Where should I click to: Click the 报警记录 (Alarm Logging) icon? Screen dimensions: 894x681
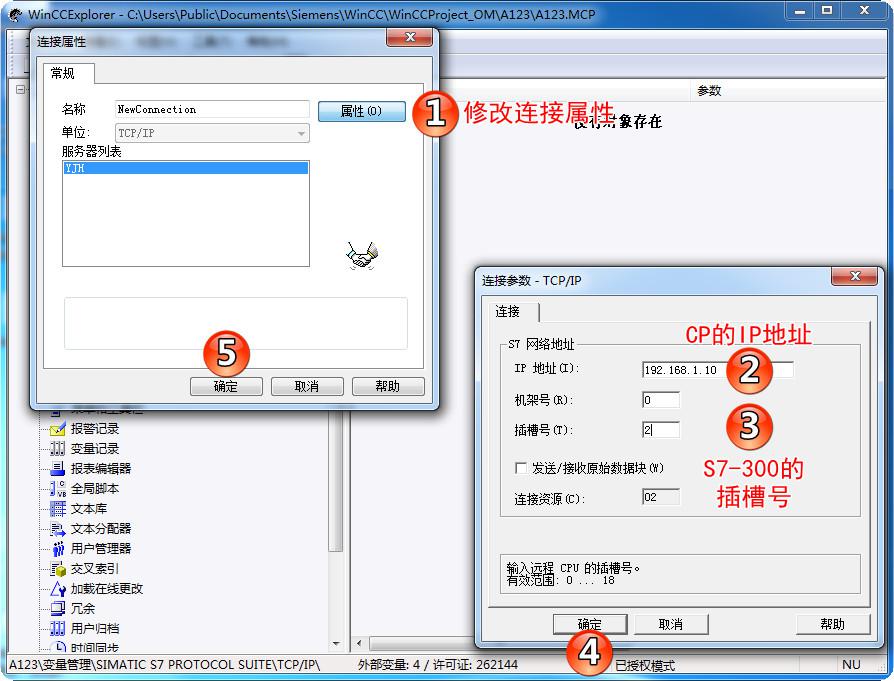[58, 428]
